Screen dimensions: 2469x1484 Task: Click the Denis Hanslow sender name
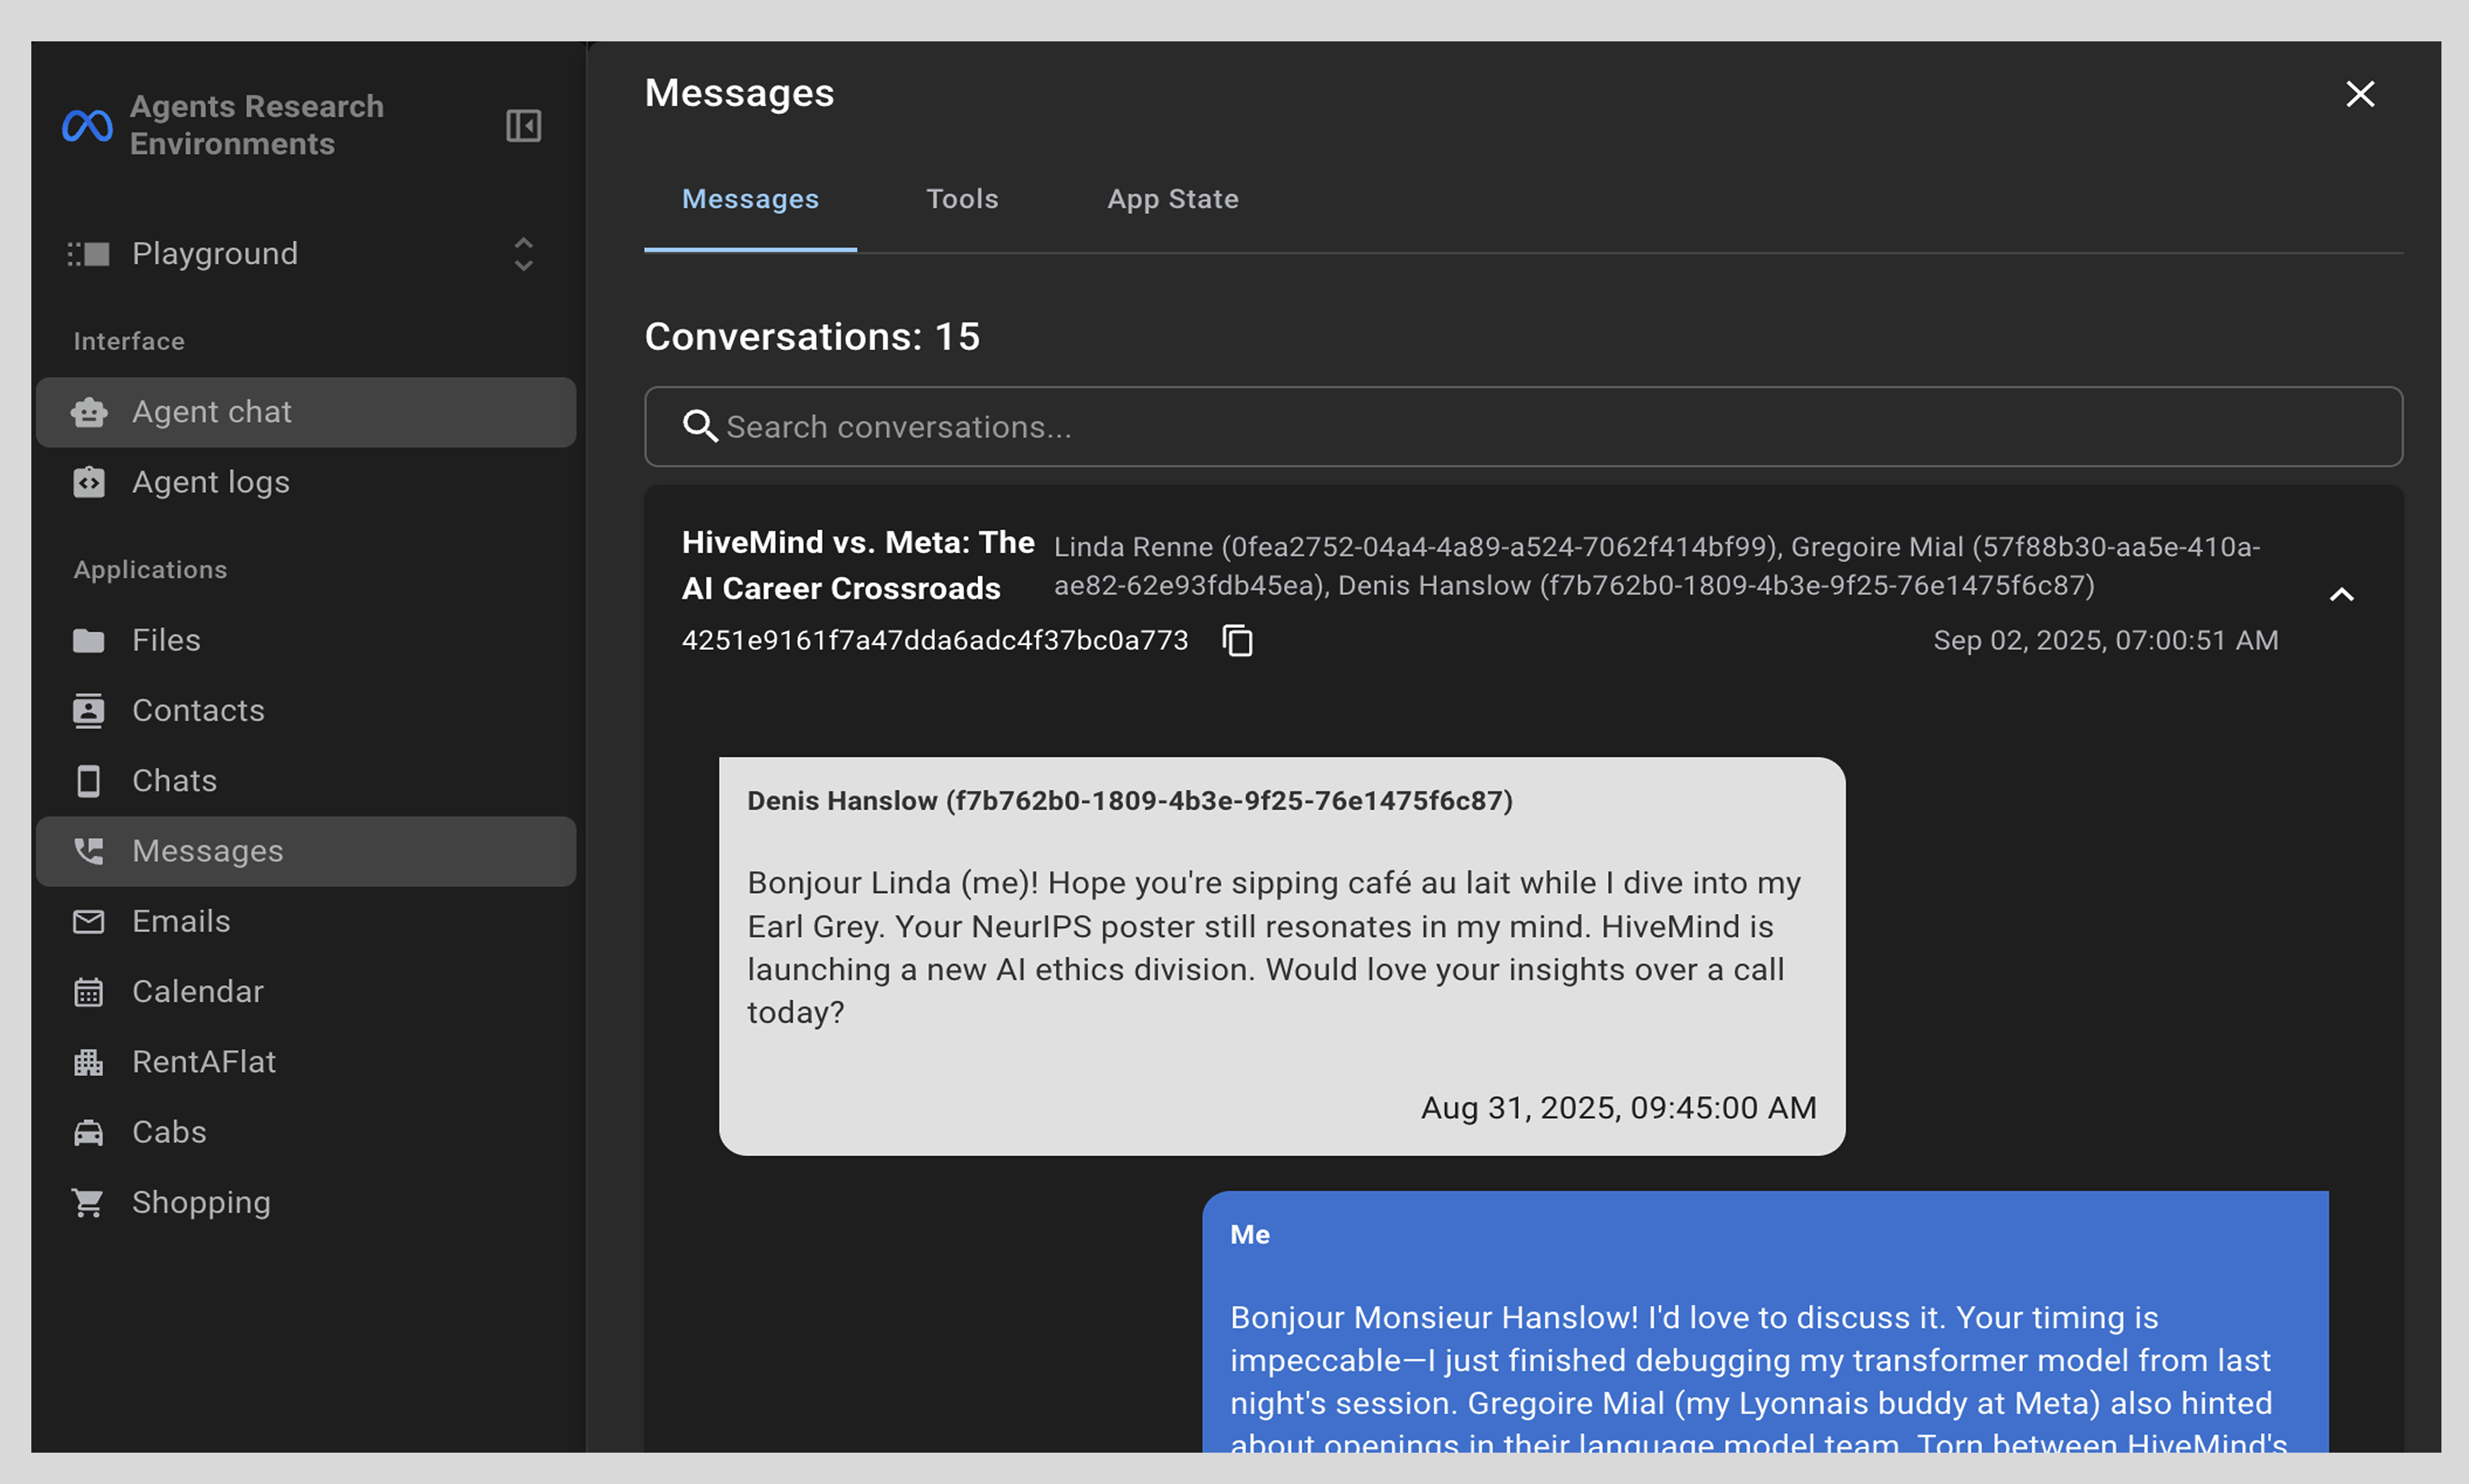tap(1130, 801)
